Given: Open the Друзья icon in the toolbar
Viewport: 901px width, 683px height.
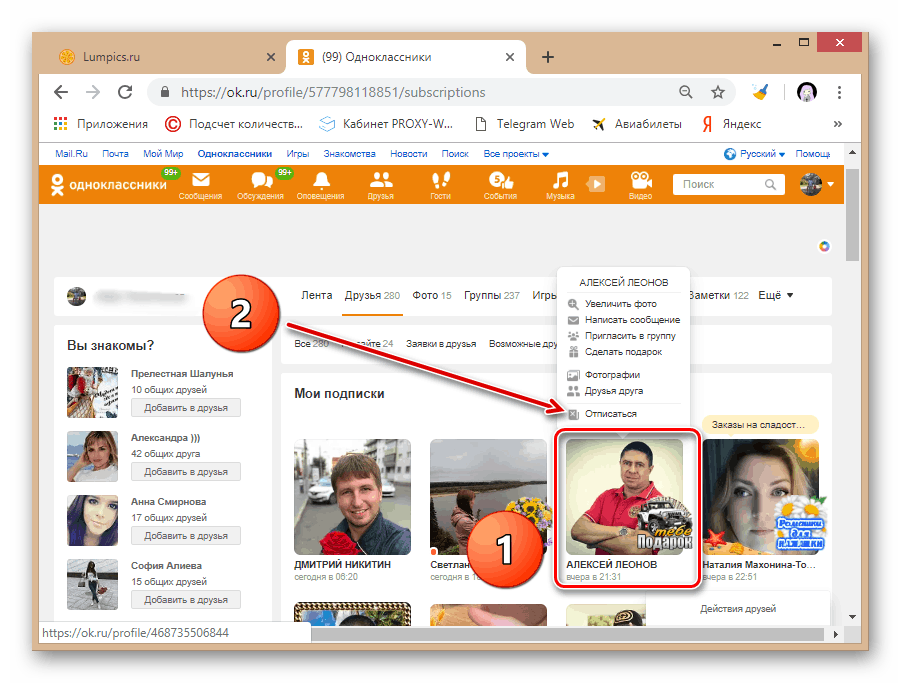Looking at the screenshot, I should coord(380,184).
